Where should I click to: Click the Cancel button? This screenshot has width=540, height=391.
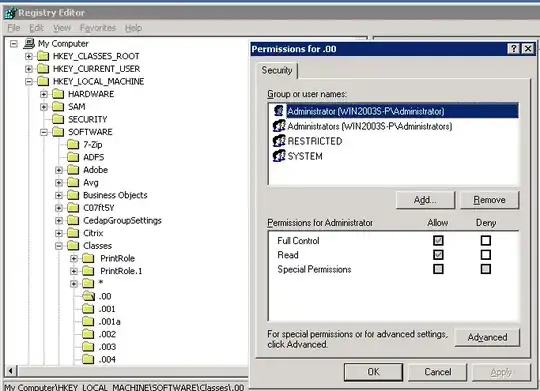[437, 372]
